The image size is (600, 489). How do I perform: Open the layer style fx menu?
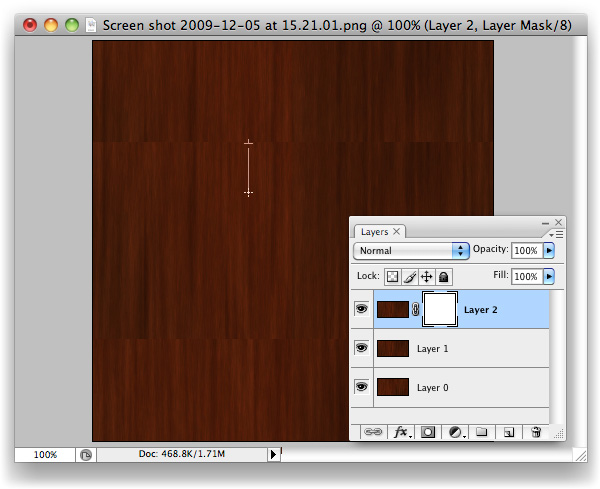pyautogui.click(x=401, y=432)
